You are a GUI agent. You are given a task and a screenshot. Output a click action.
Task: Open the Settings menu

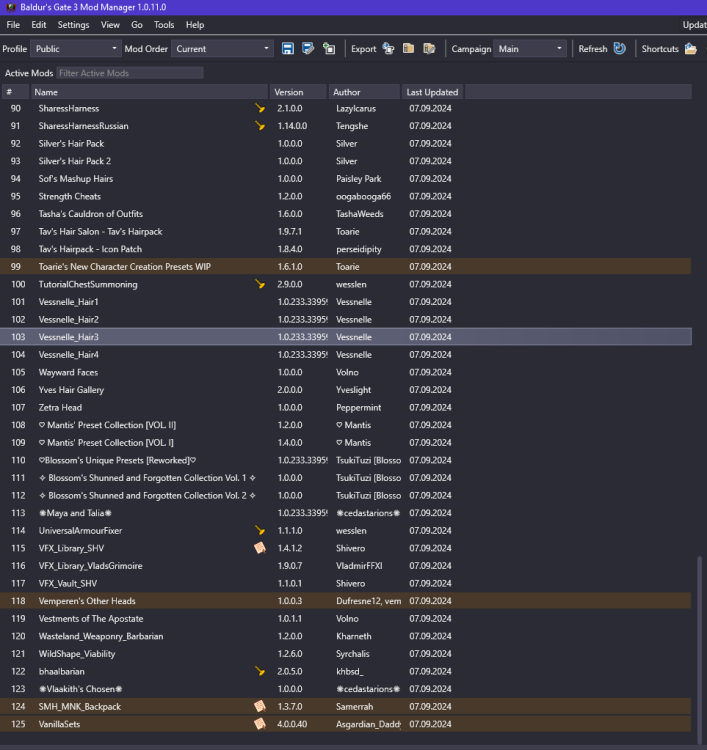73,24
